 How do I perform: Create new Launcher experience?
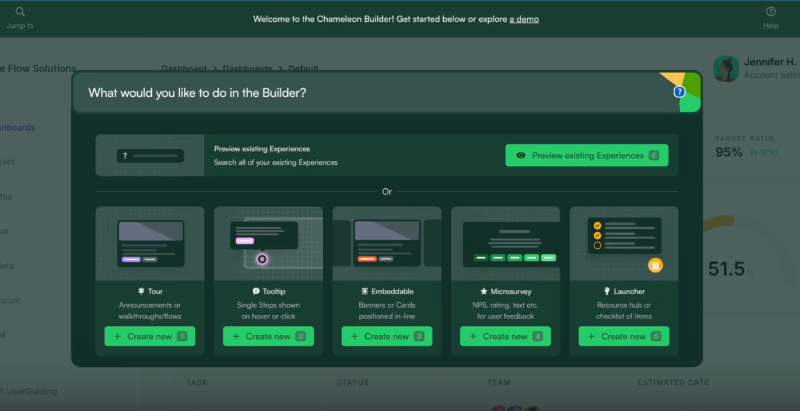[624, 337]
